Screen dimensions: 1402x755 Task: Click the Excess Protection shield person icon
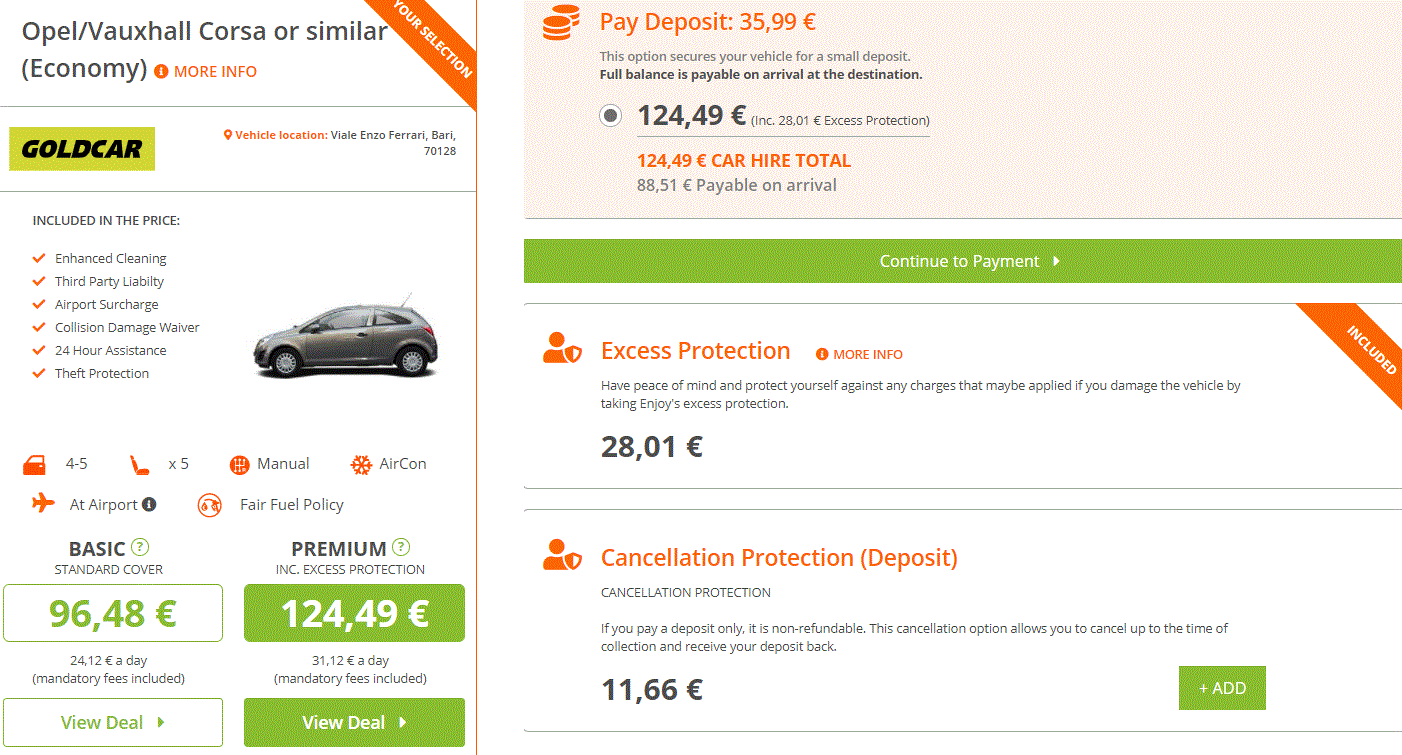coord(562,348)
